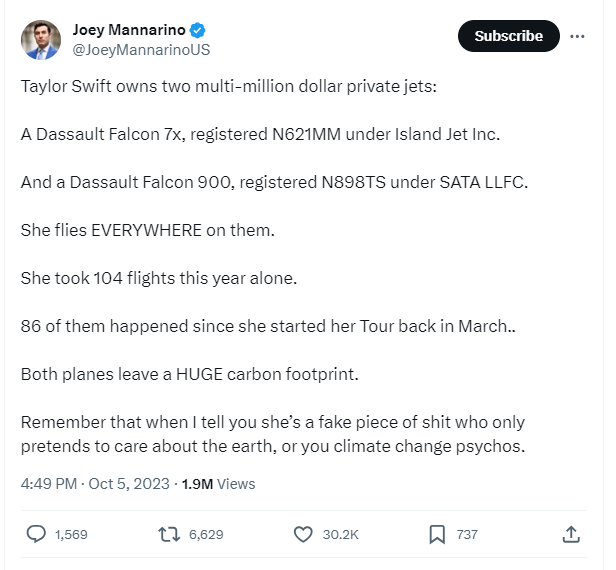Screen dimensions: 616x570
Task: Click the line mentioning N621MM registration
Action: 260,134
